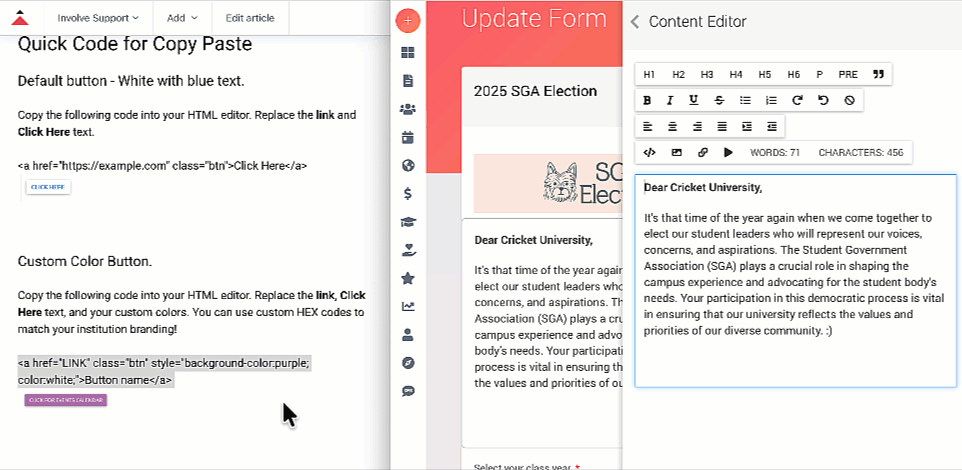This screenshot has width=962, height=470.
Task: Open the HTML code view icon
Action: (x=649, y=153)
